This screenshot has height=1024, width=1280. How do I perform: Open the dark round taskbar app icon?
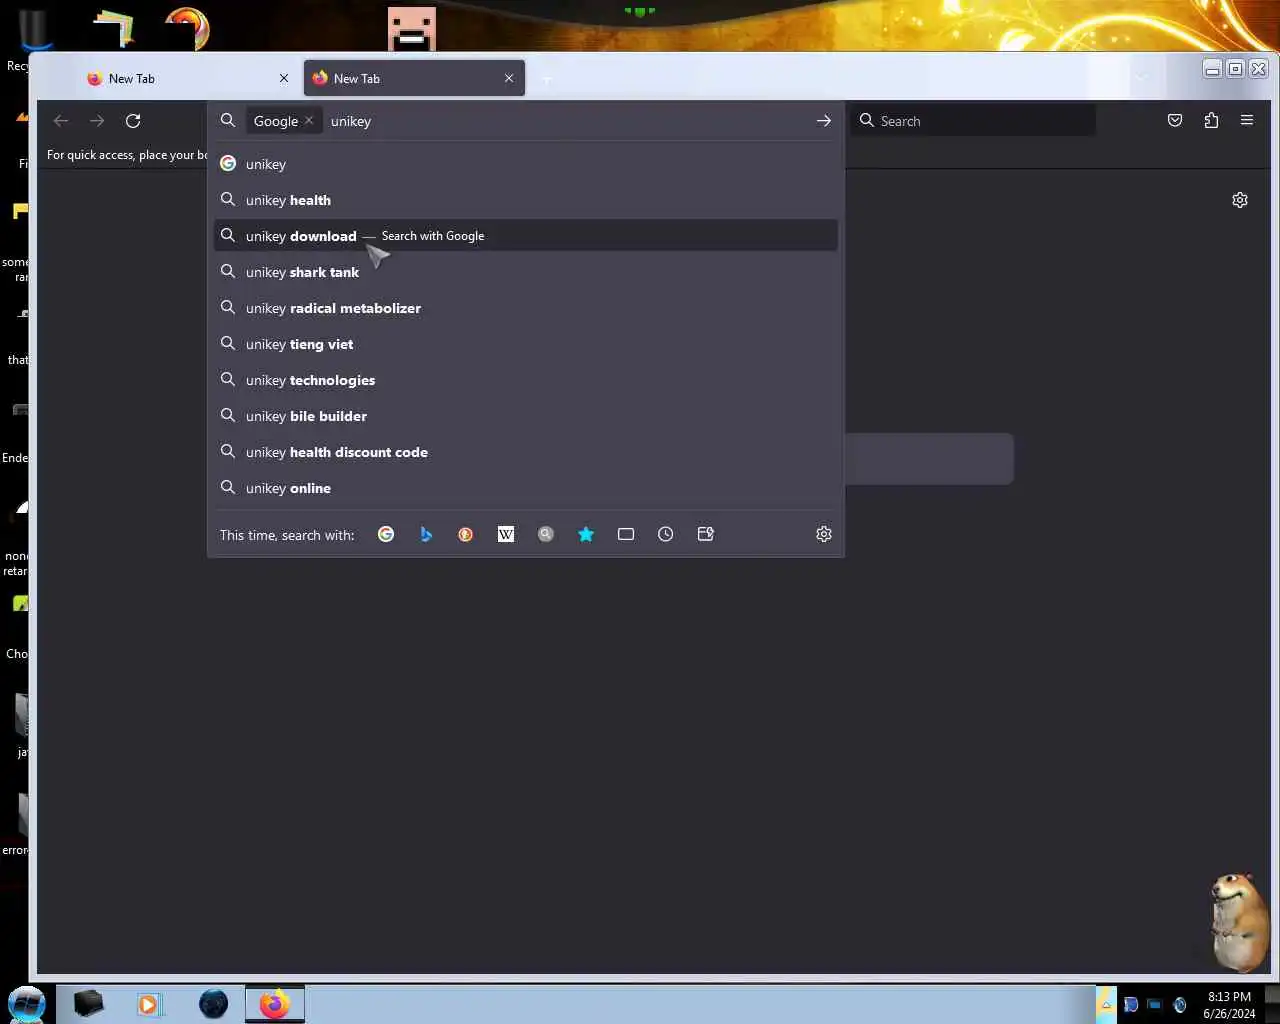coord(213,1003)
